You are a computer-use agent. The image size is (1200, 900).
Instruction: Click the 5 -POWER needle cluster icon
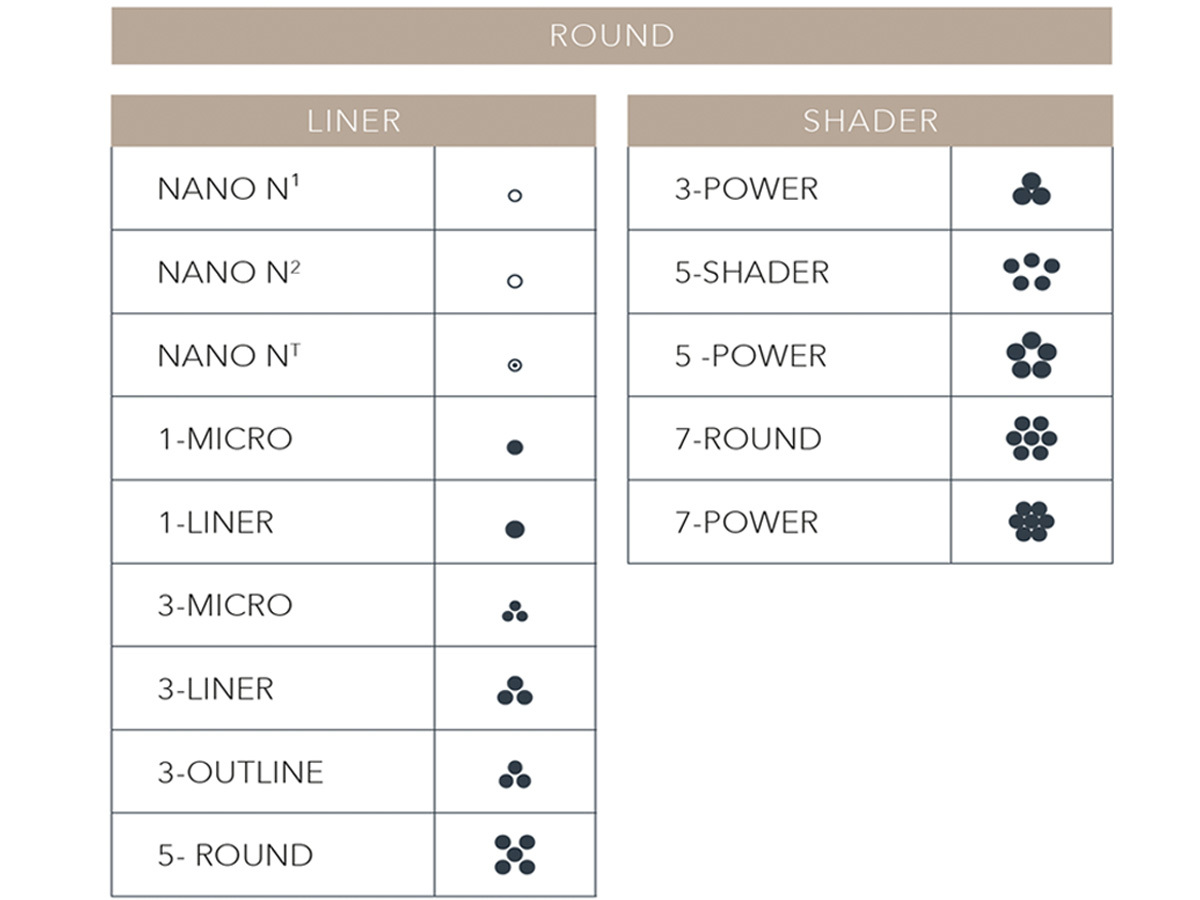(1031, 356)
